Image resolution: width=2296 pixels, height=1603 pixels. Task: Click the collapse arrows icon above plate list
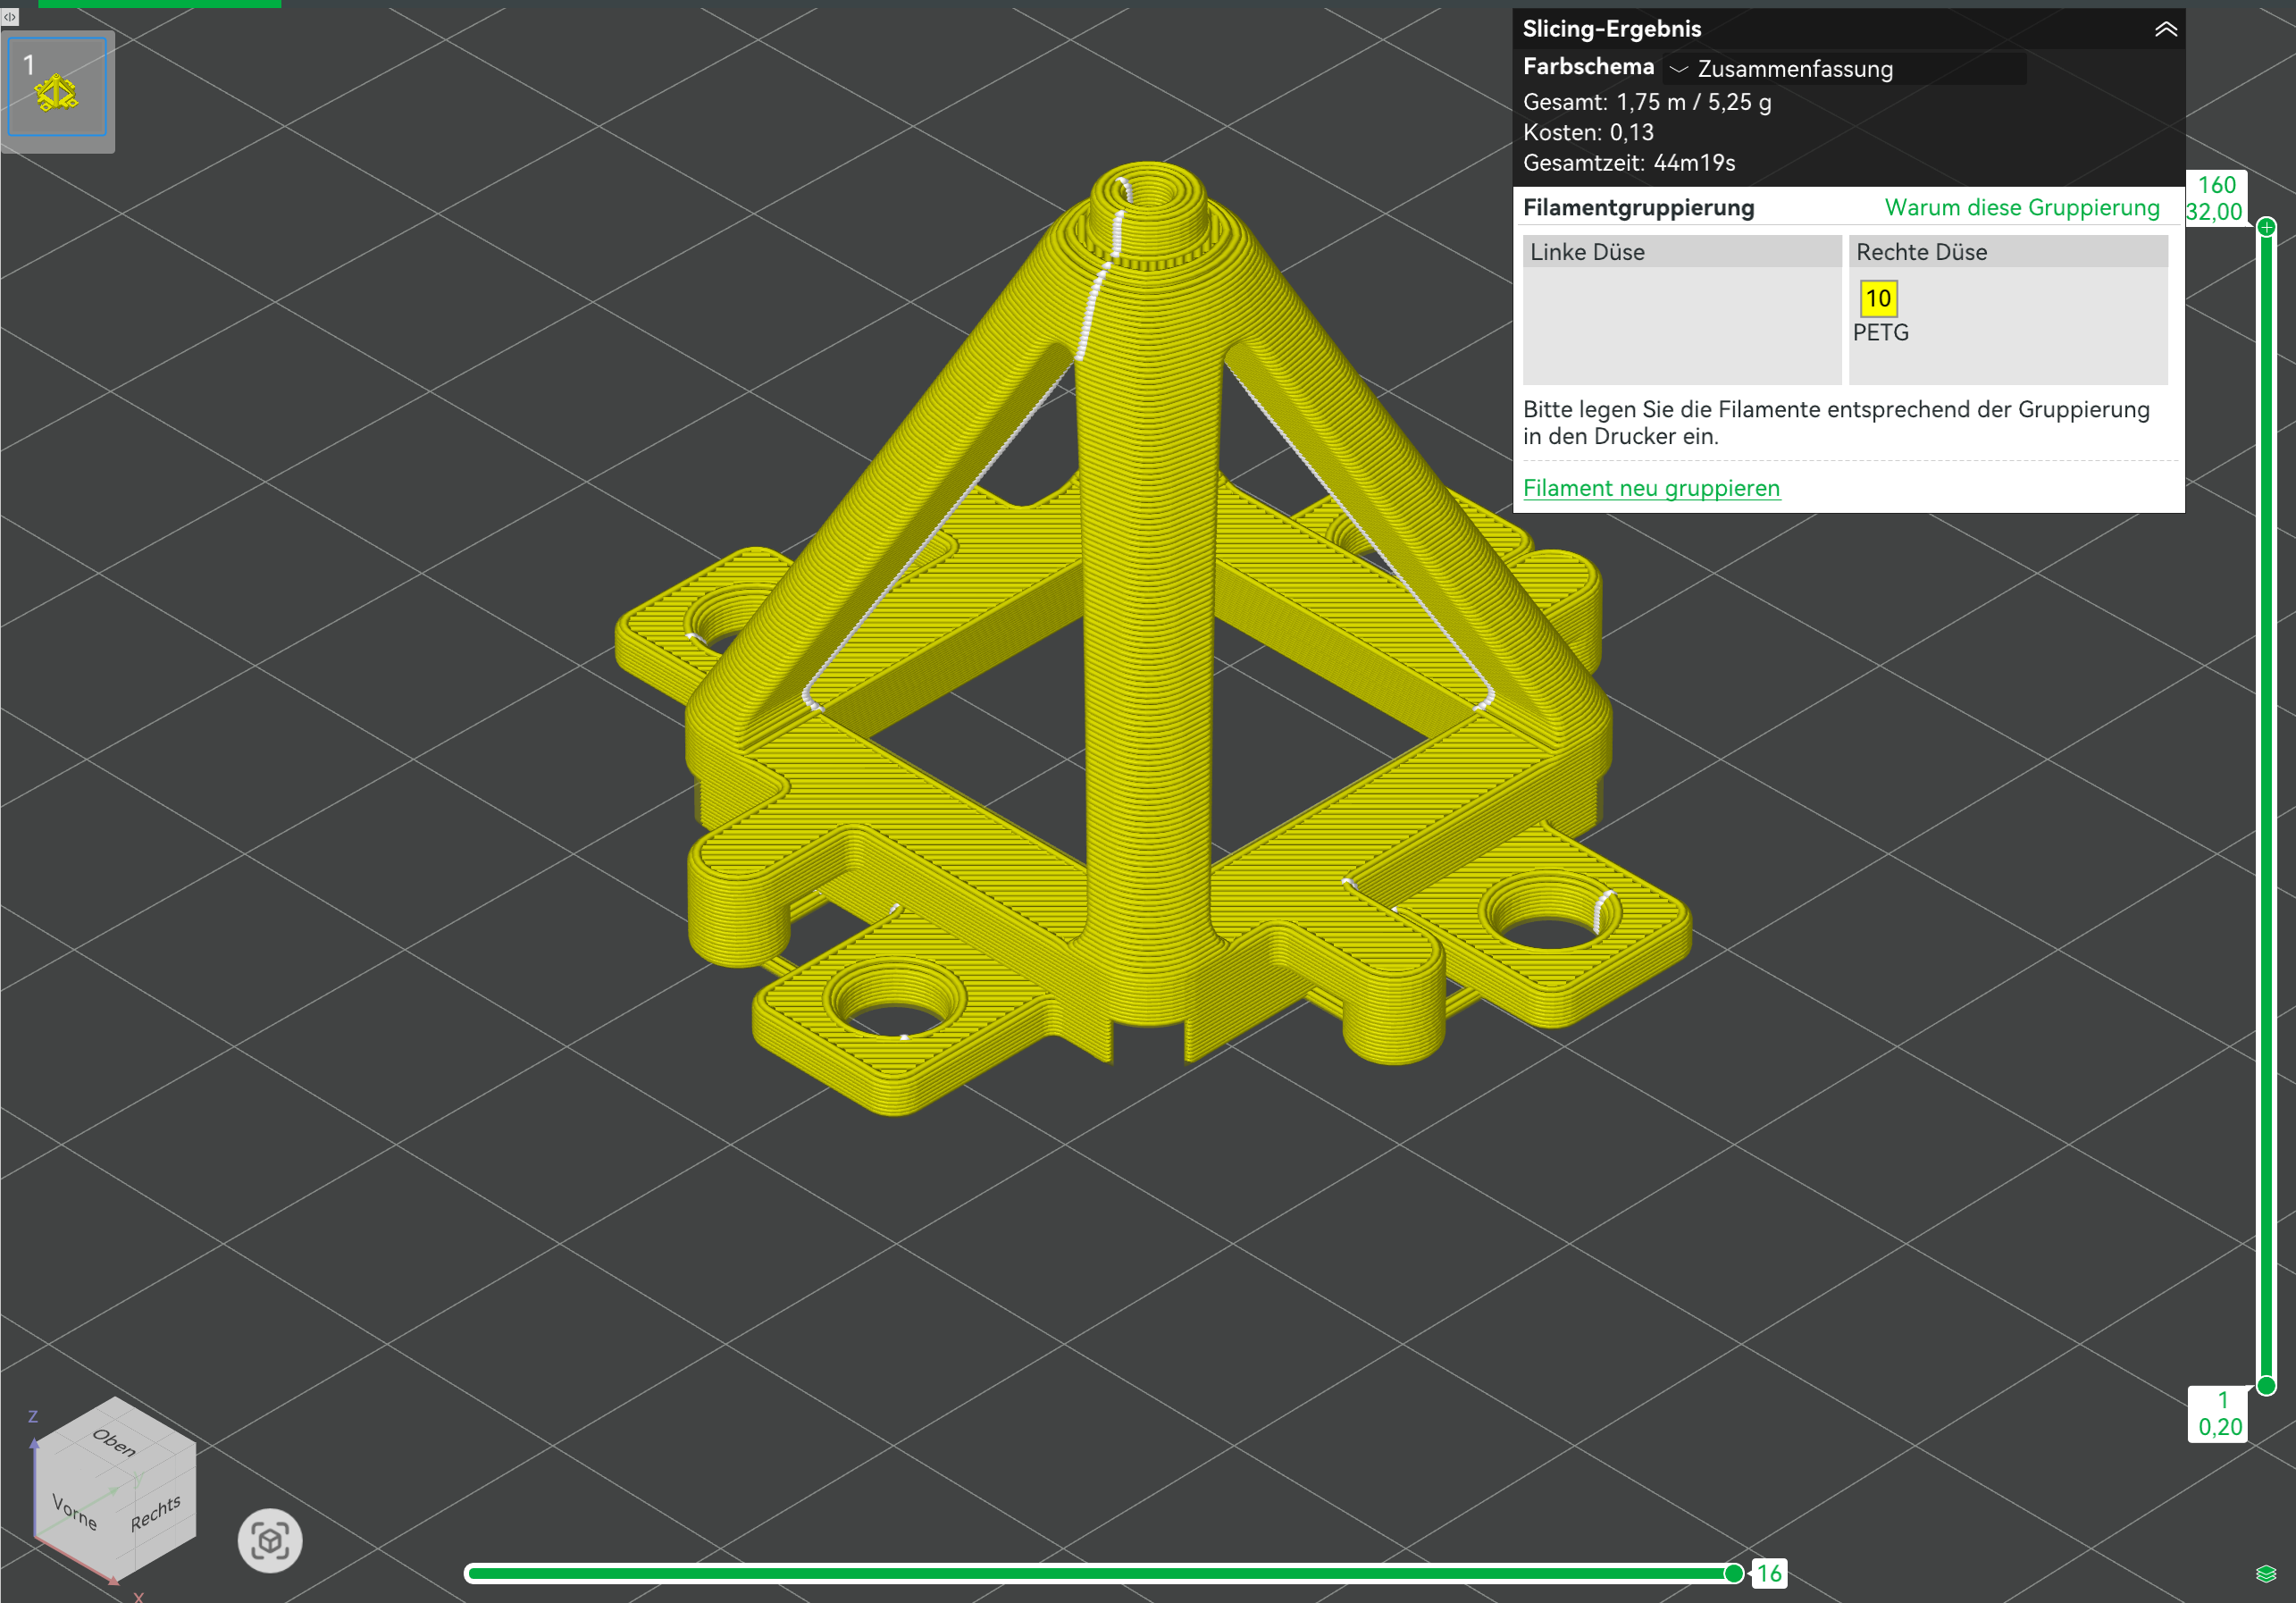coord(10,17)
